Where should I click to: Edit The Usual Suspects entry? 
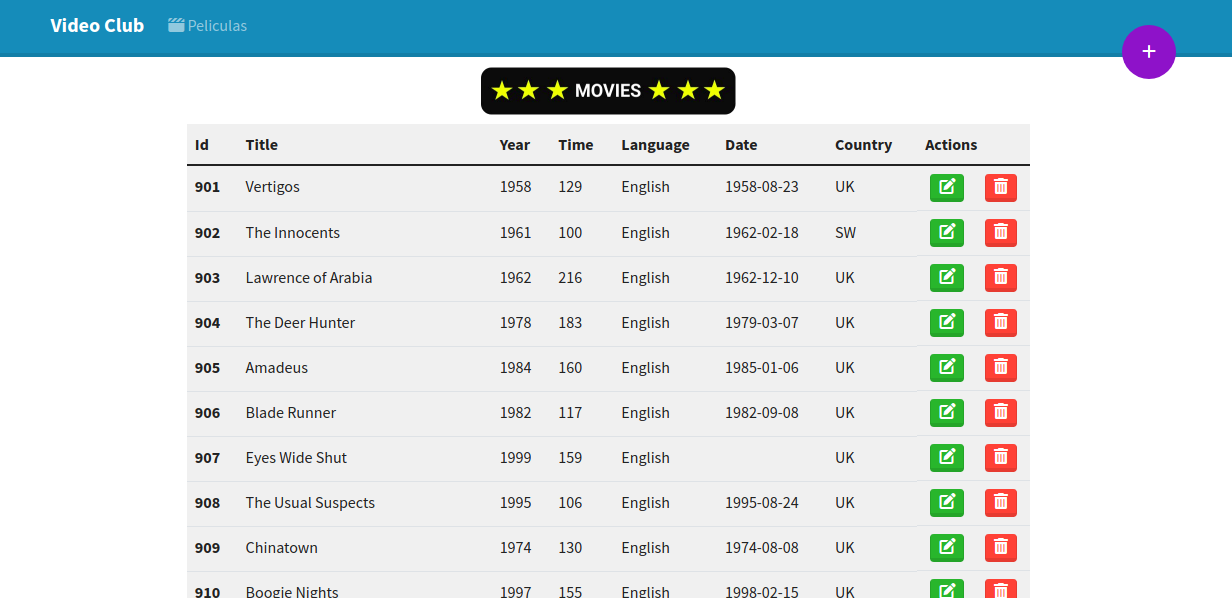click(947, 503)
